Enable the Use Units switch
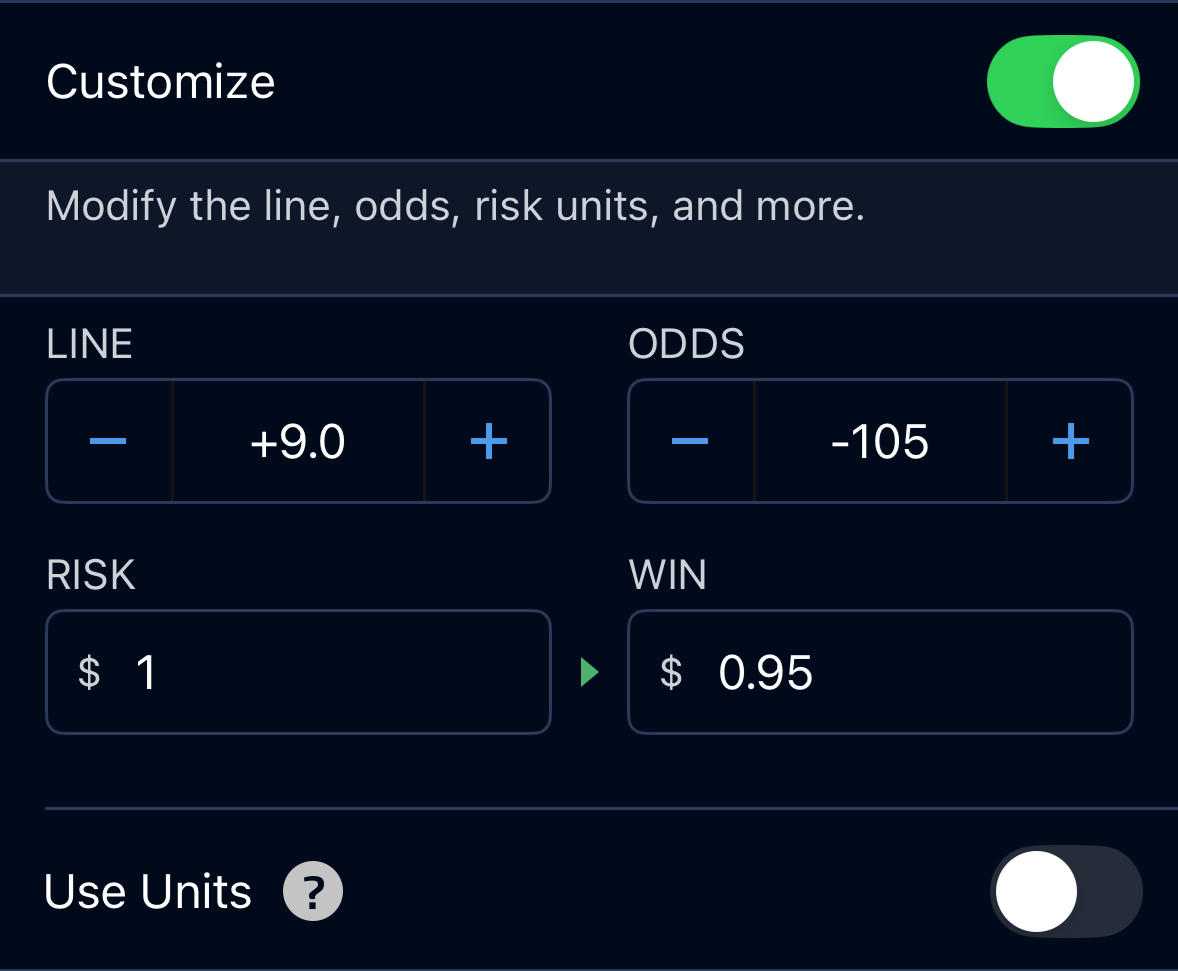The image size is (1178, 971). (1067, 891)
